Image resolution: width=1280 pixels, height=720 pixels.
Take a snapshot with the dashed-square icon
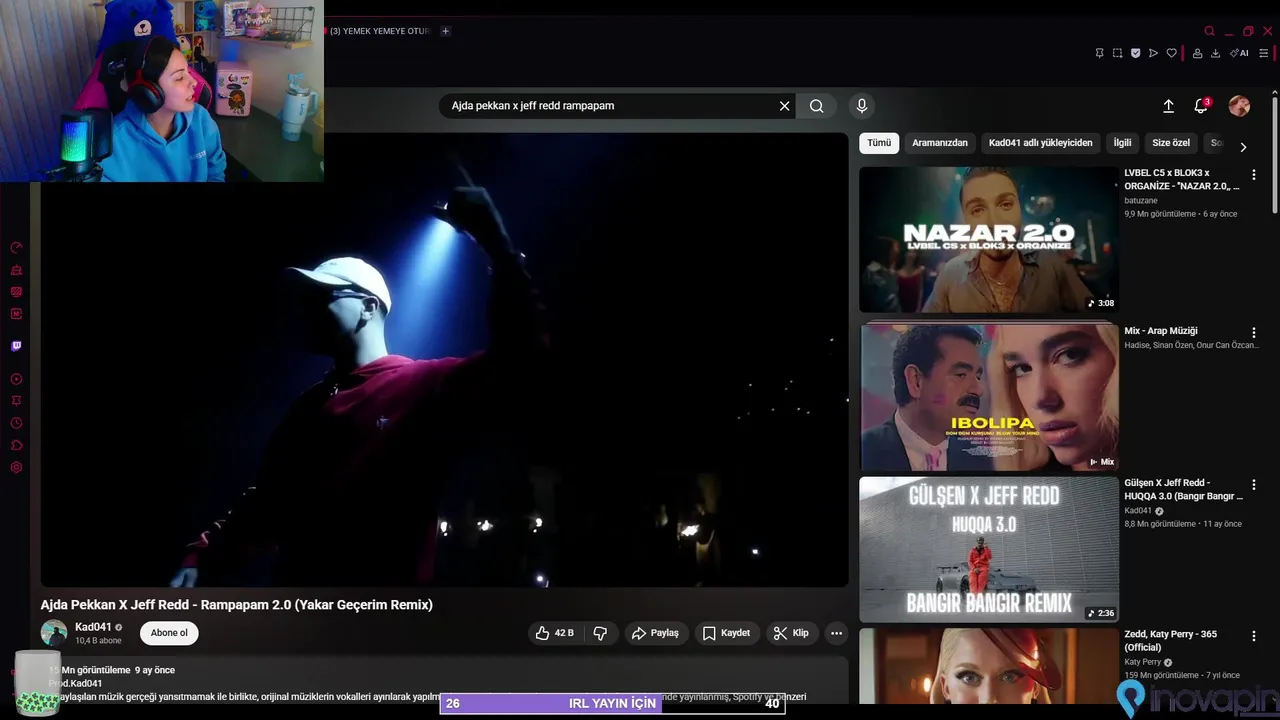tap(1117, 53)
